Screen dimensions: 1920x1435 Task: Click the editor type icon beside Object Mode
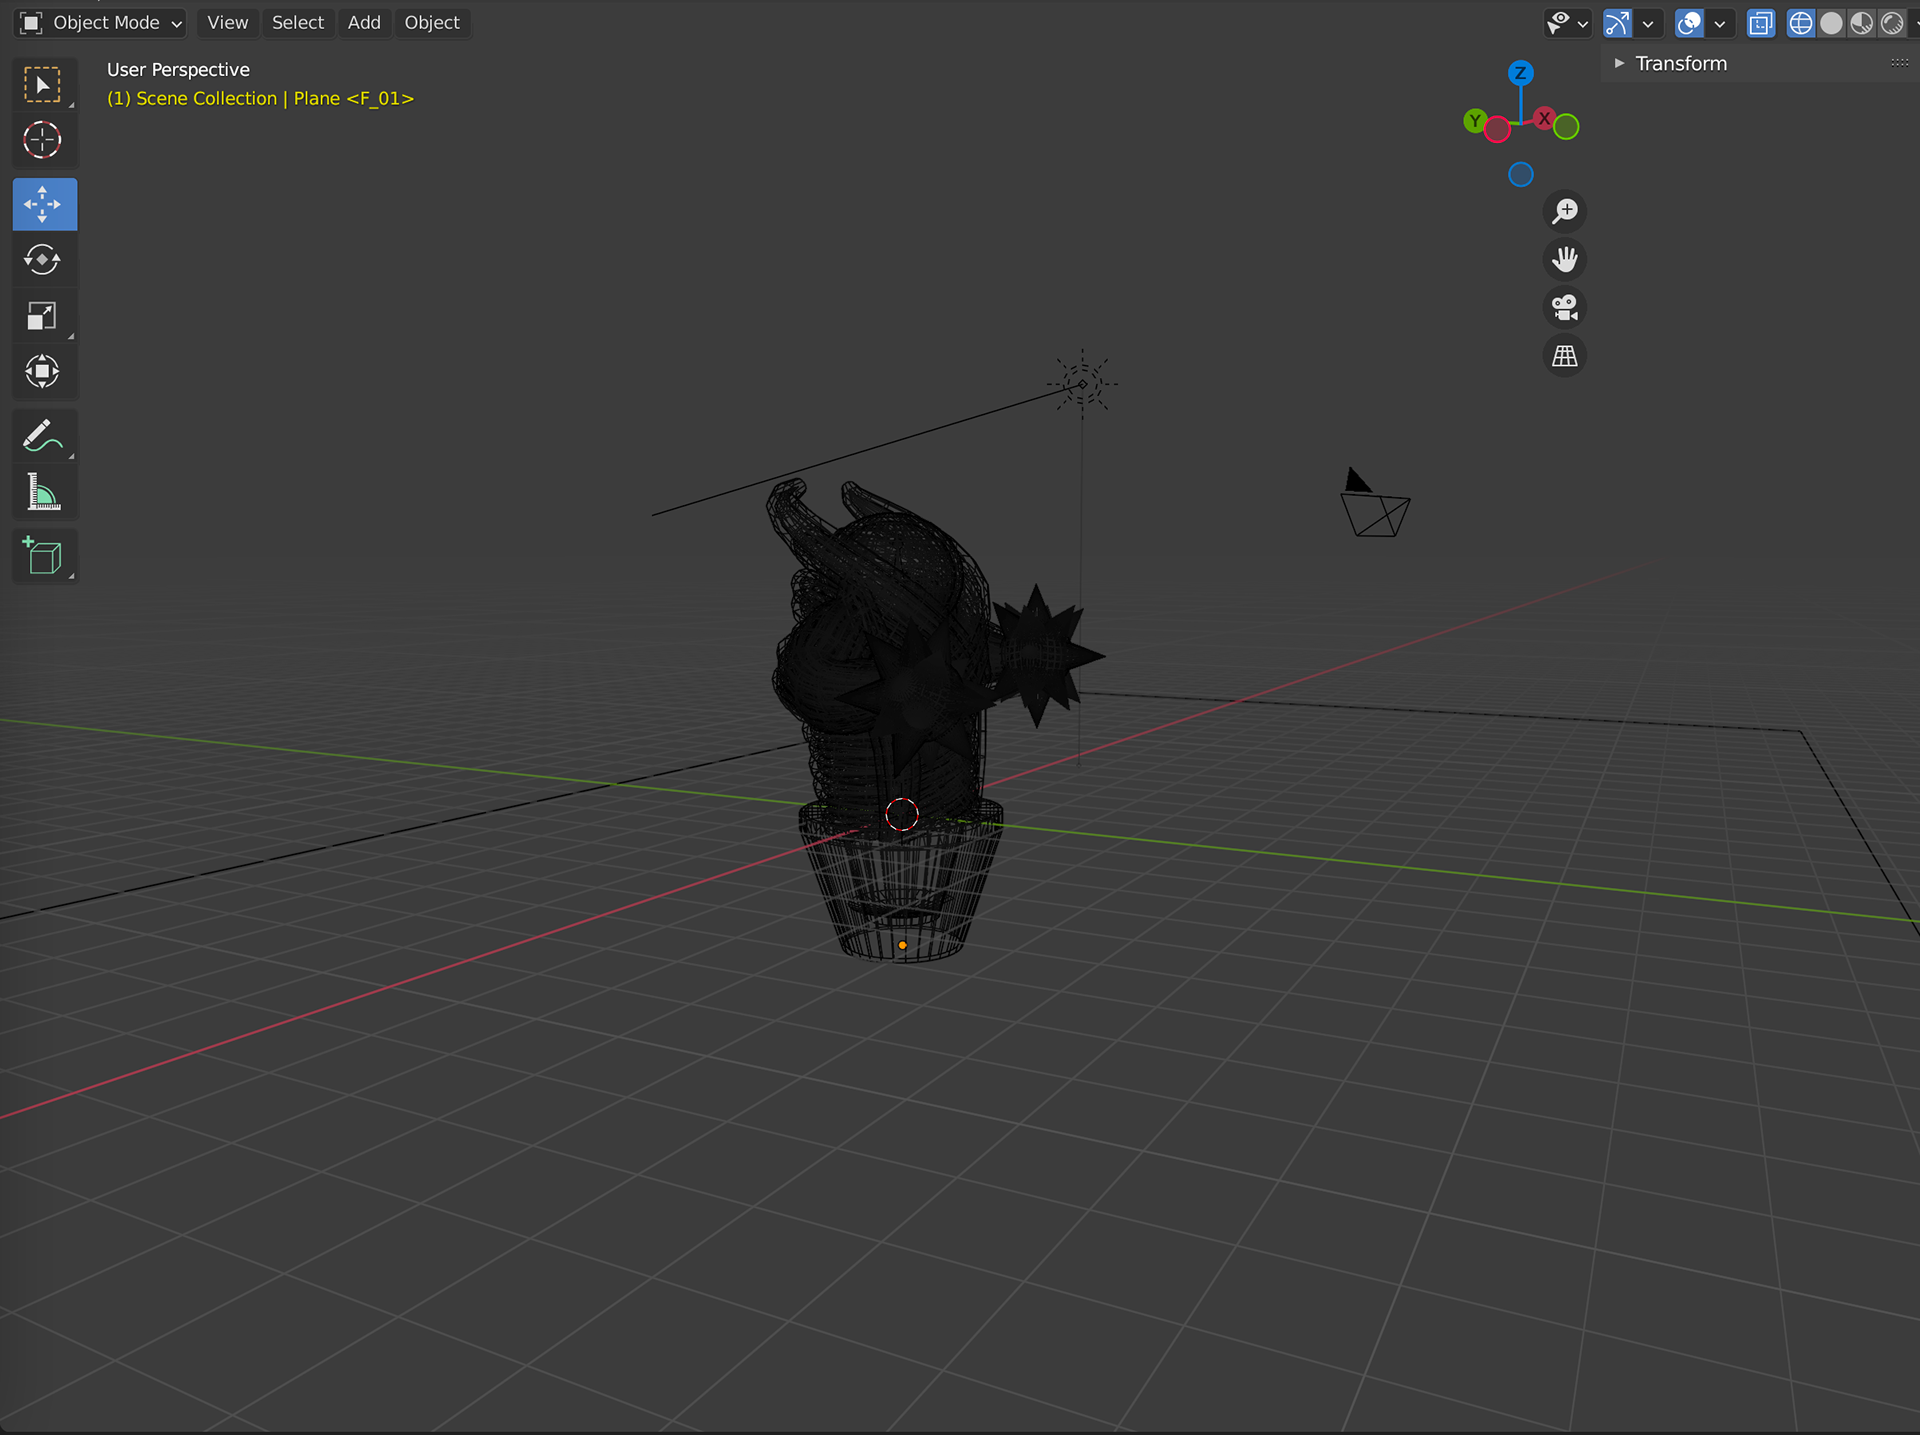tap(31, 23)
